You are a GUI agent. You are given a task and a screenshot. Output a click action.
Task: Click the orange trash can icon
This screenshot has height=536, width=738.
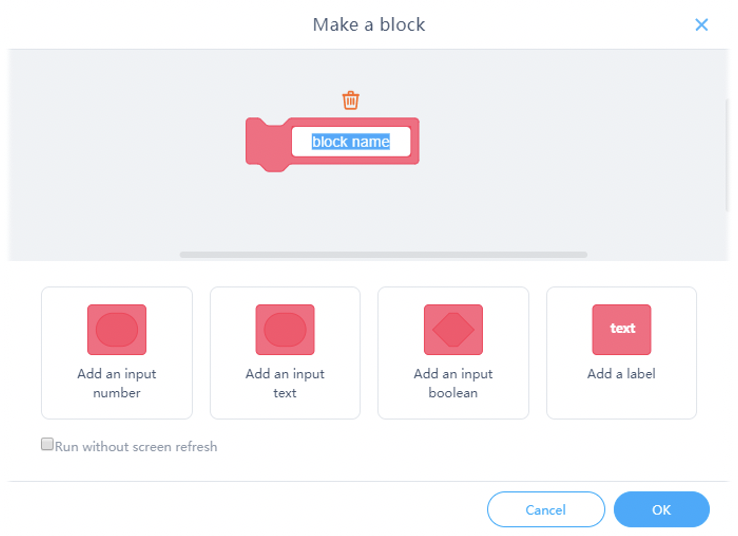coord(351,100)
